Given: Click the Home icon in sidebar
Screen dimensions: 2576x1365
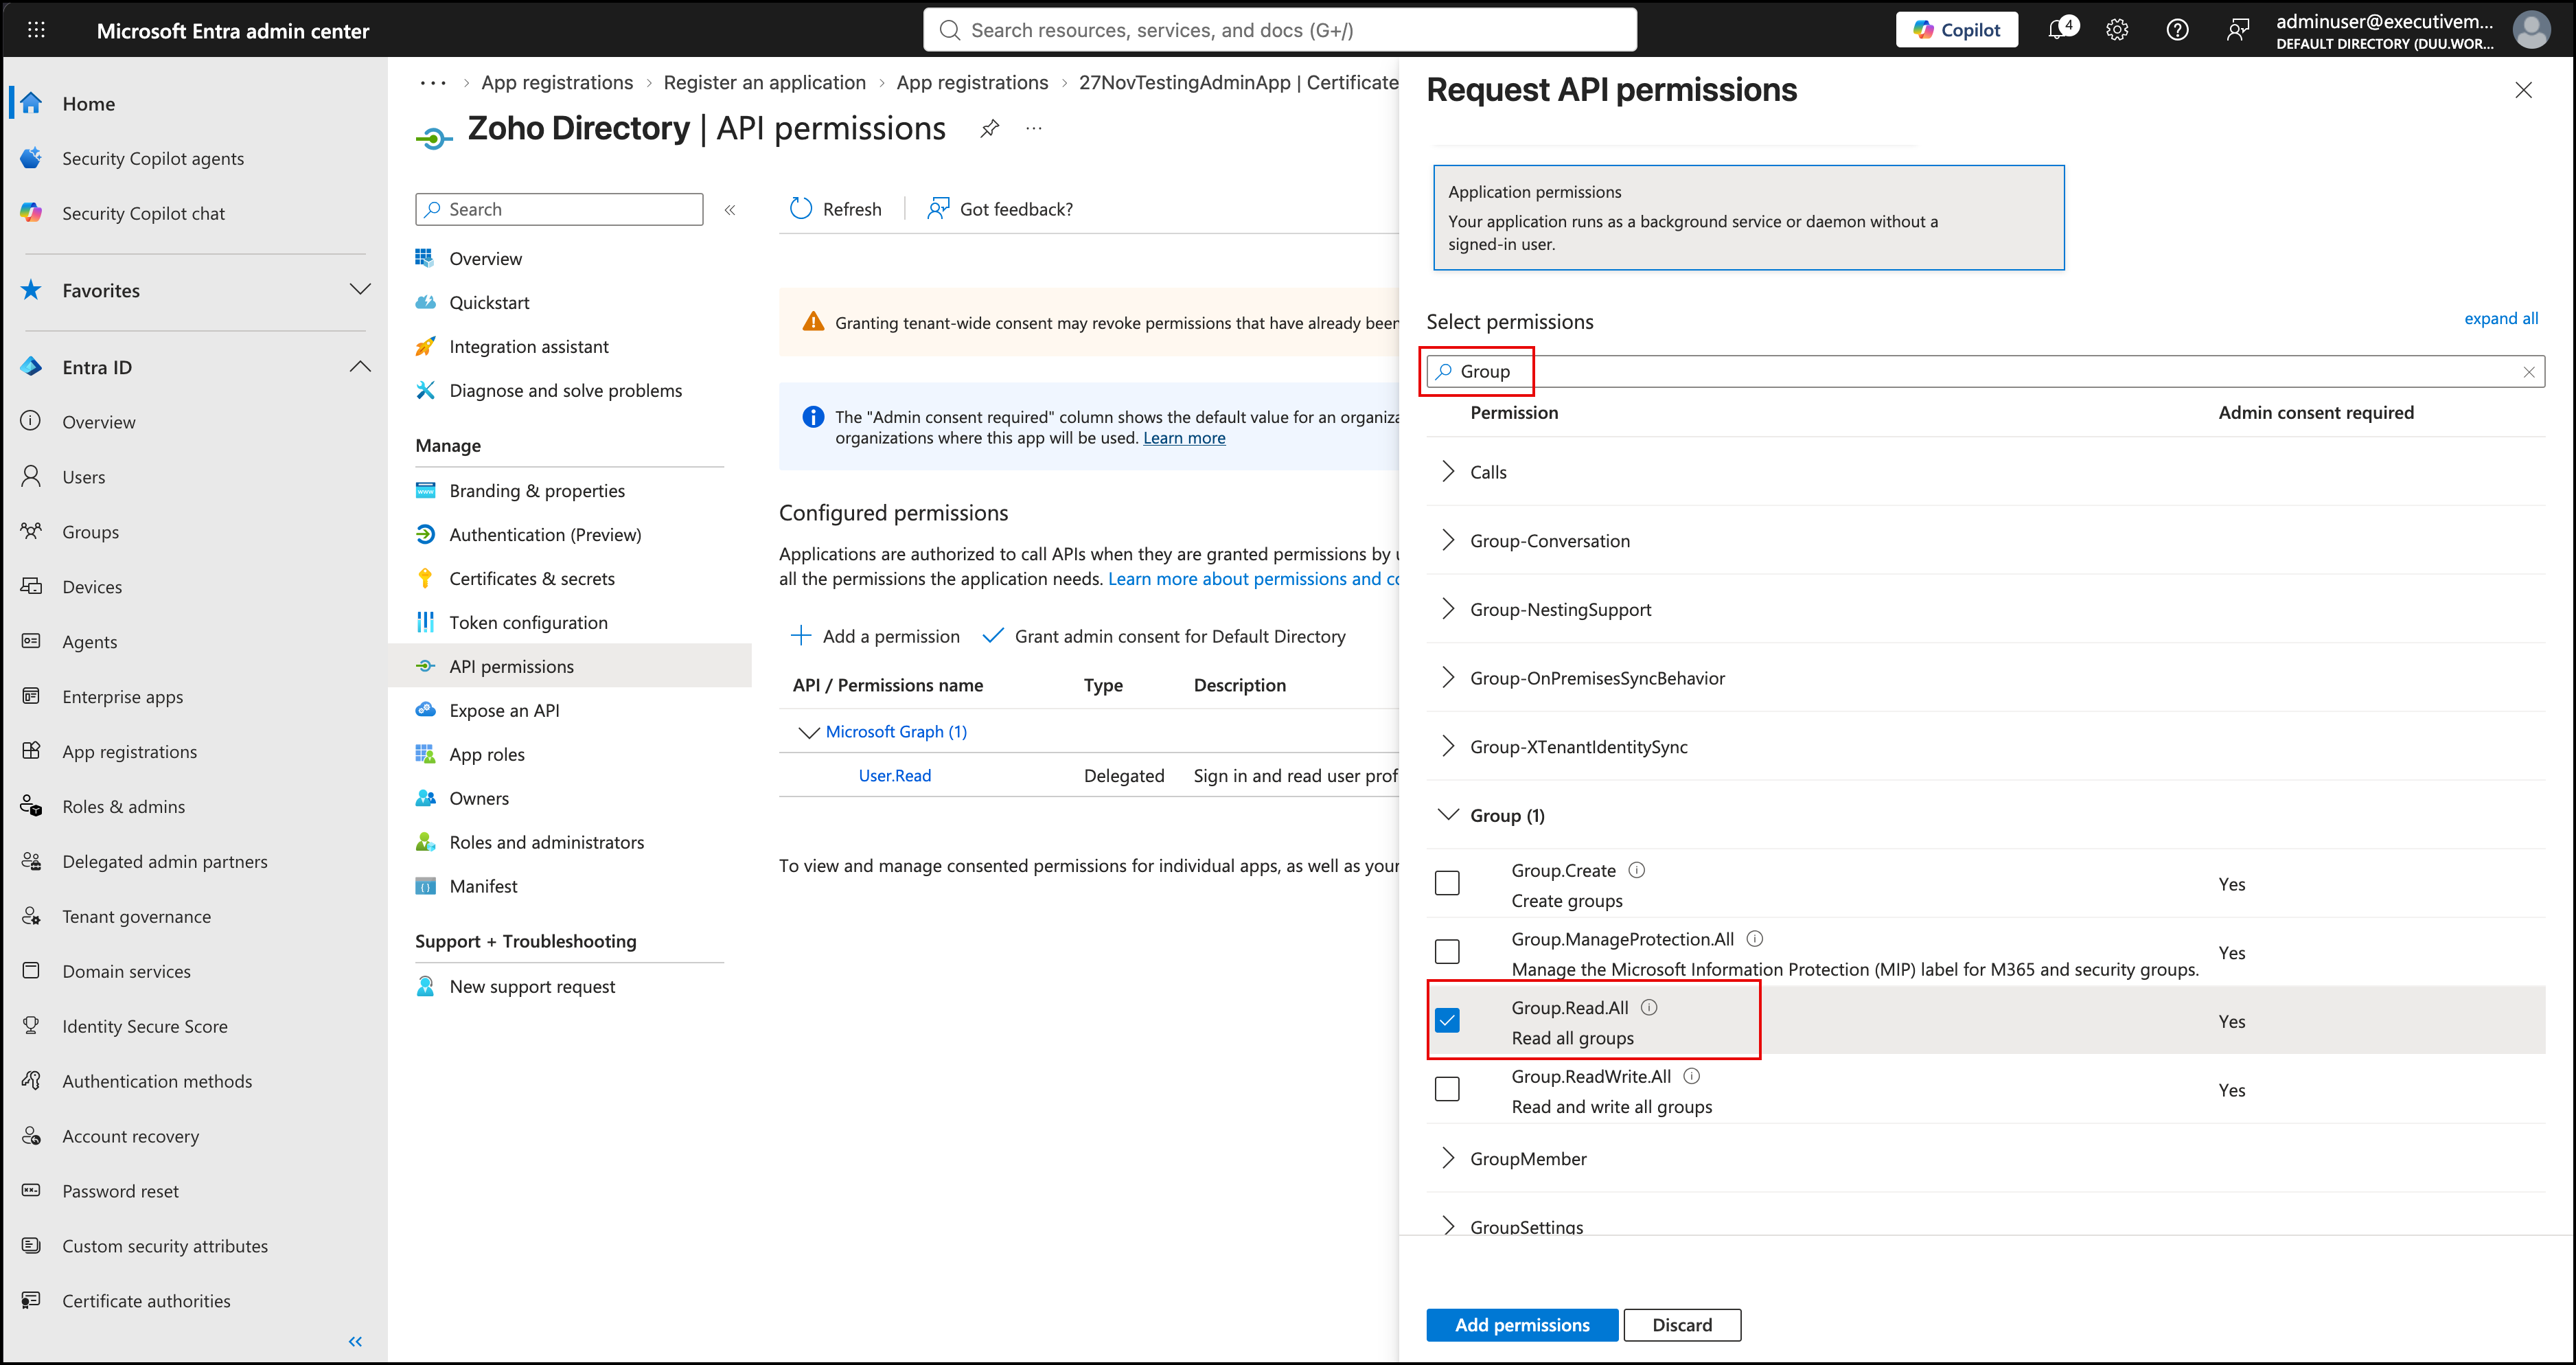Looking at the screenshot, I should [x=31, y=103].
